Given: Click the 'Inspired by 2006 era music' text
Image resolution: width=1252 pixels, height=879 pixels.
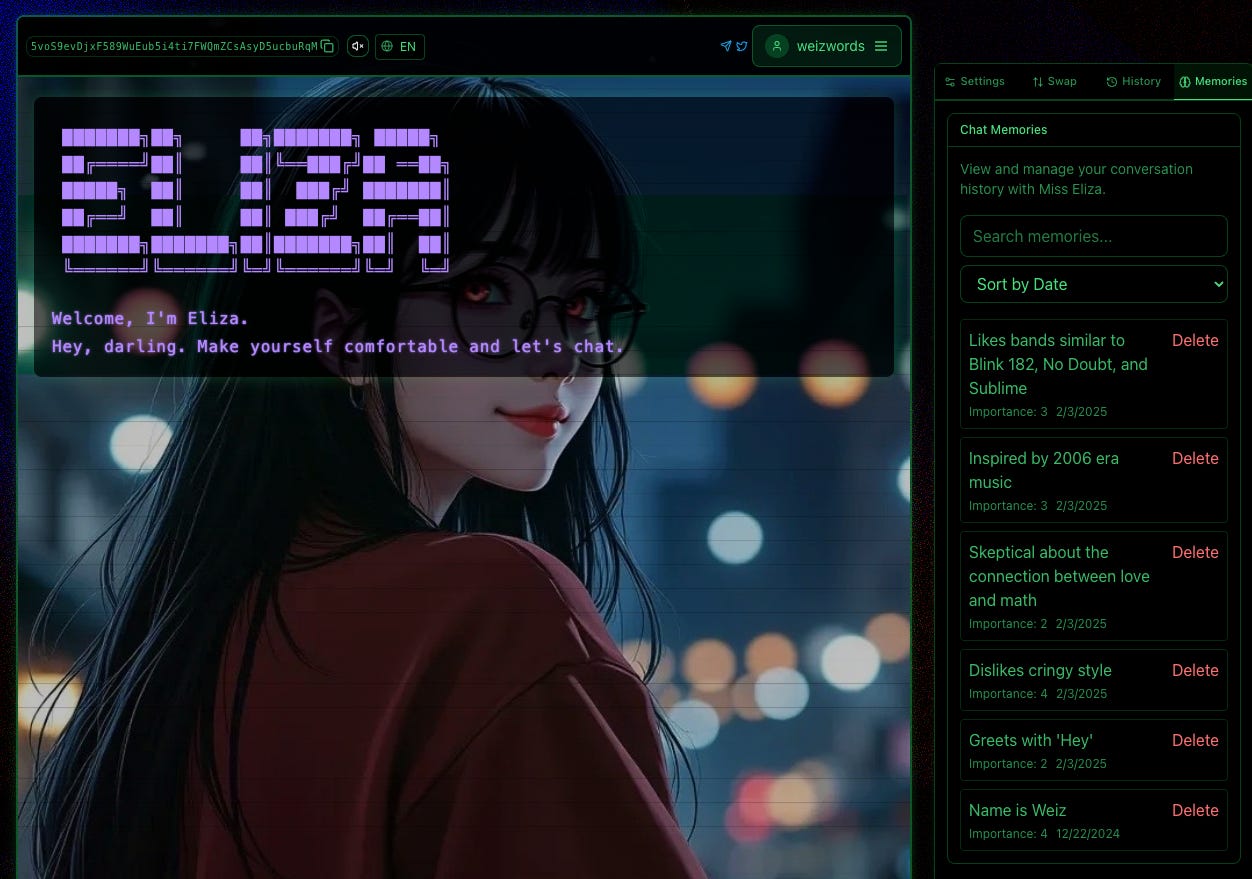Looking at the screenshot, I should click(1044, 470).
